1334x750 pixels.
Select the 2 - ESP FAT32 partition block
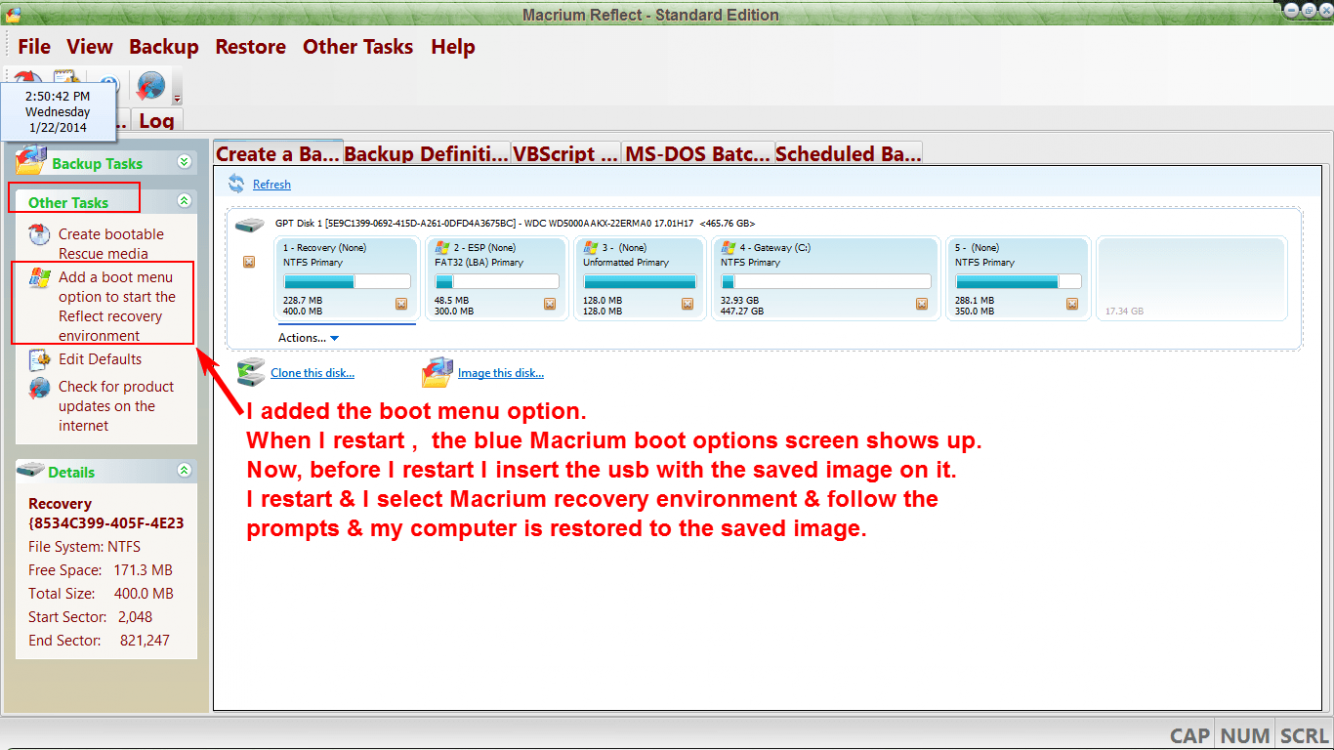[497, 279]
